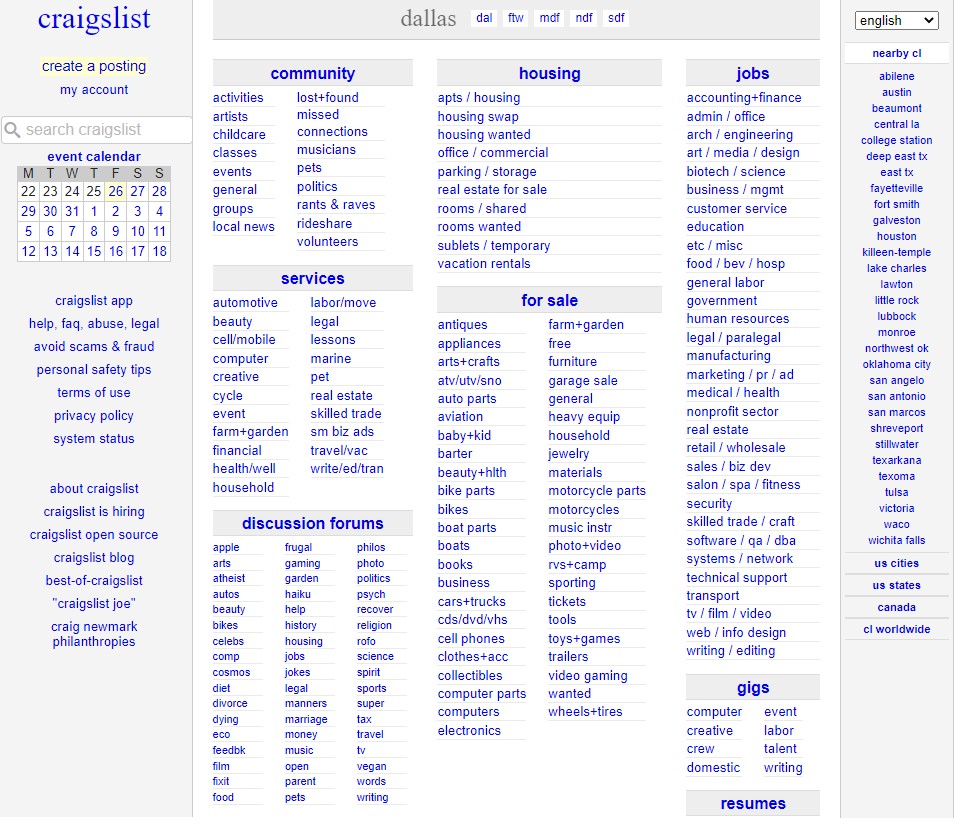Open privacy policy page
The image size is (967, 833).
point(94,416)
